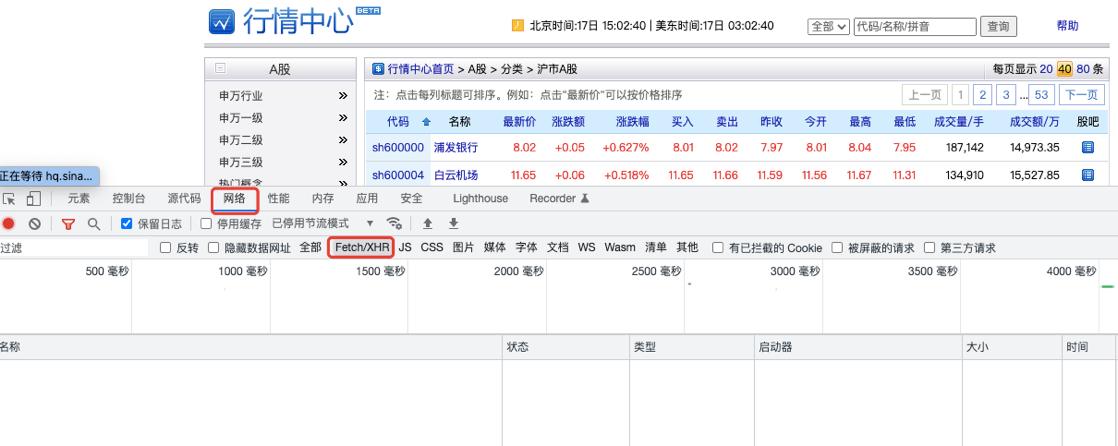Image resolution: width=1118 pixels, height=446 pixels.
Task: Expand 申万行业 submenu arrow
Action: (x=343, y=95)
